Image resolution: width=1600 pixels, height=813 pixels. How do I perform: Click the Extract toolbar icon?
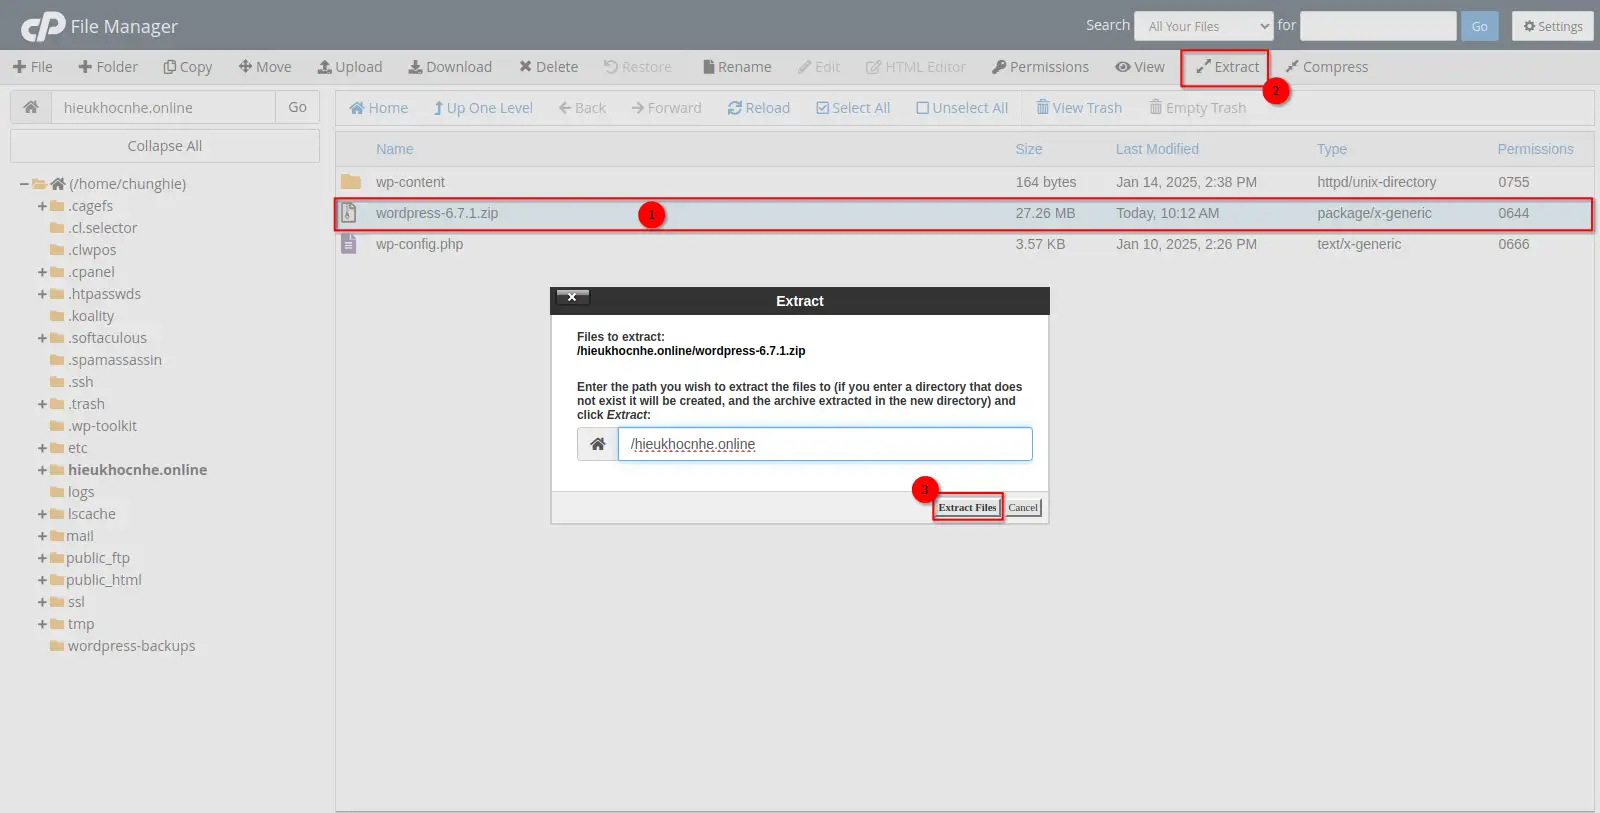click(1204, 67)
